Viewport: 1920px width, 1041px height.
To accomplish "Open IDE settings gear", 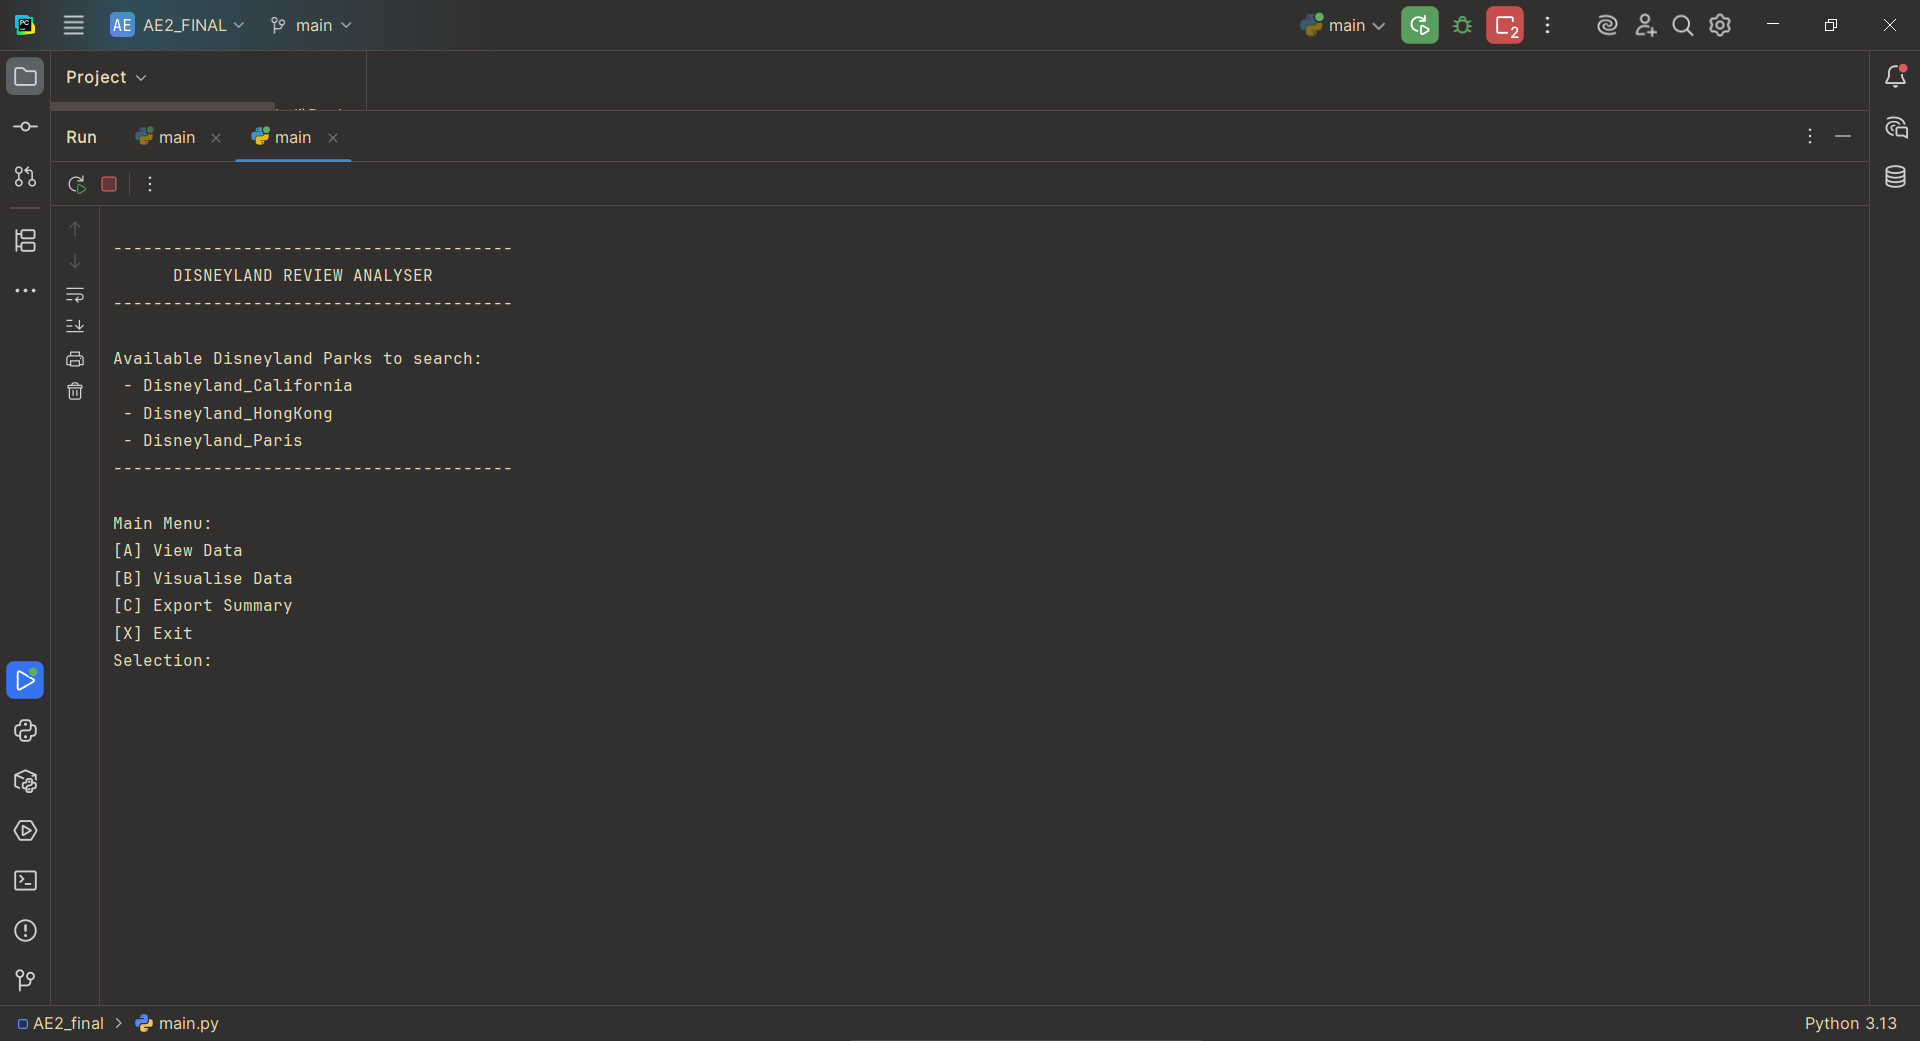I will [1720, 25].
